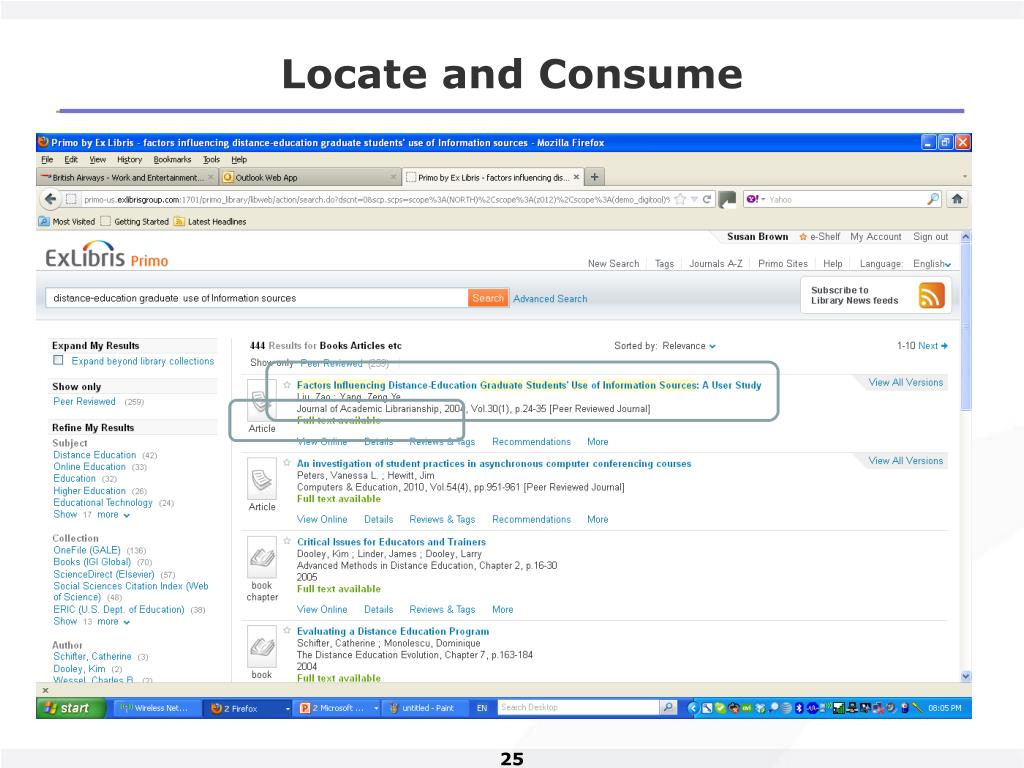Image resolution: width=1024 pixels, height=768 pixels.
Task: Open Most Visited bookmarks item
Action: click(67, 221)
